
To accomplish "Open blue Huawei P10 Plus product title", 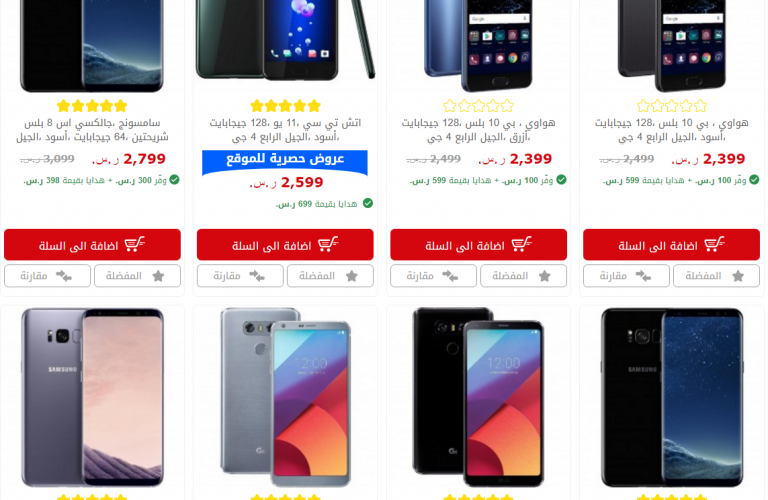I will coord(479,130).
